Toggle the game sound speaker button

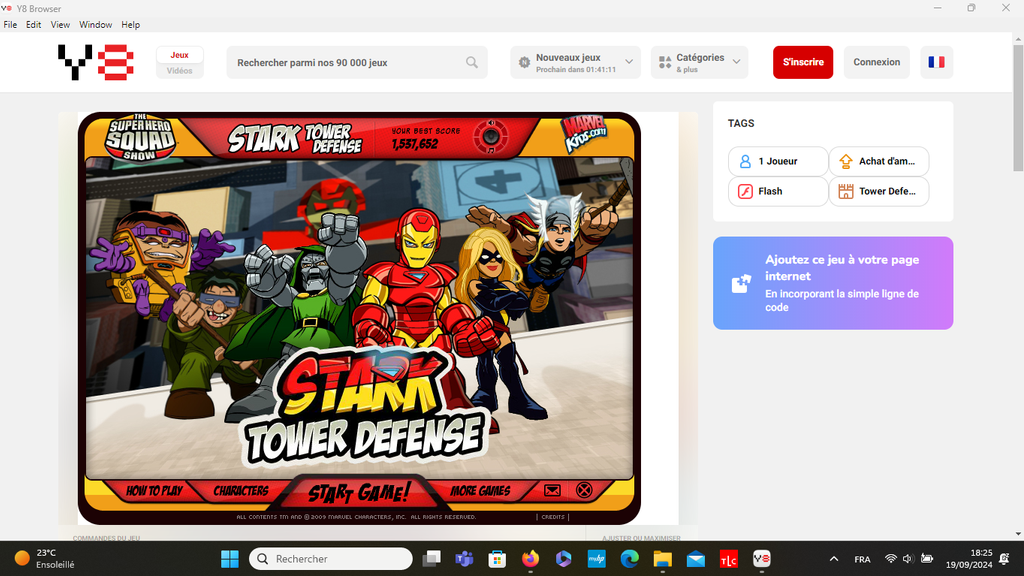point(490,135)
